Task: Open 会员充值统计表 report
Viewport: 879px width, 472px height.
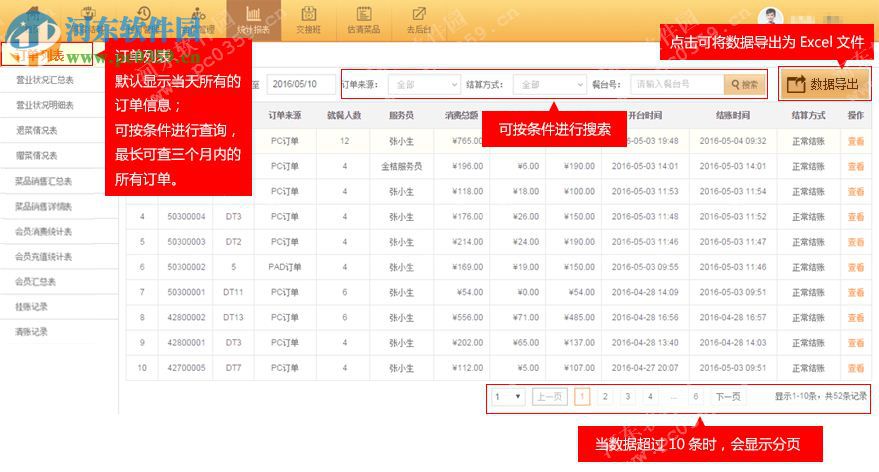Action: coord(44,257)
